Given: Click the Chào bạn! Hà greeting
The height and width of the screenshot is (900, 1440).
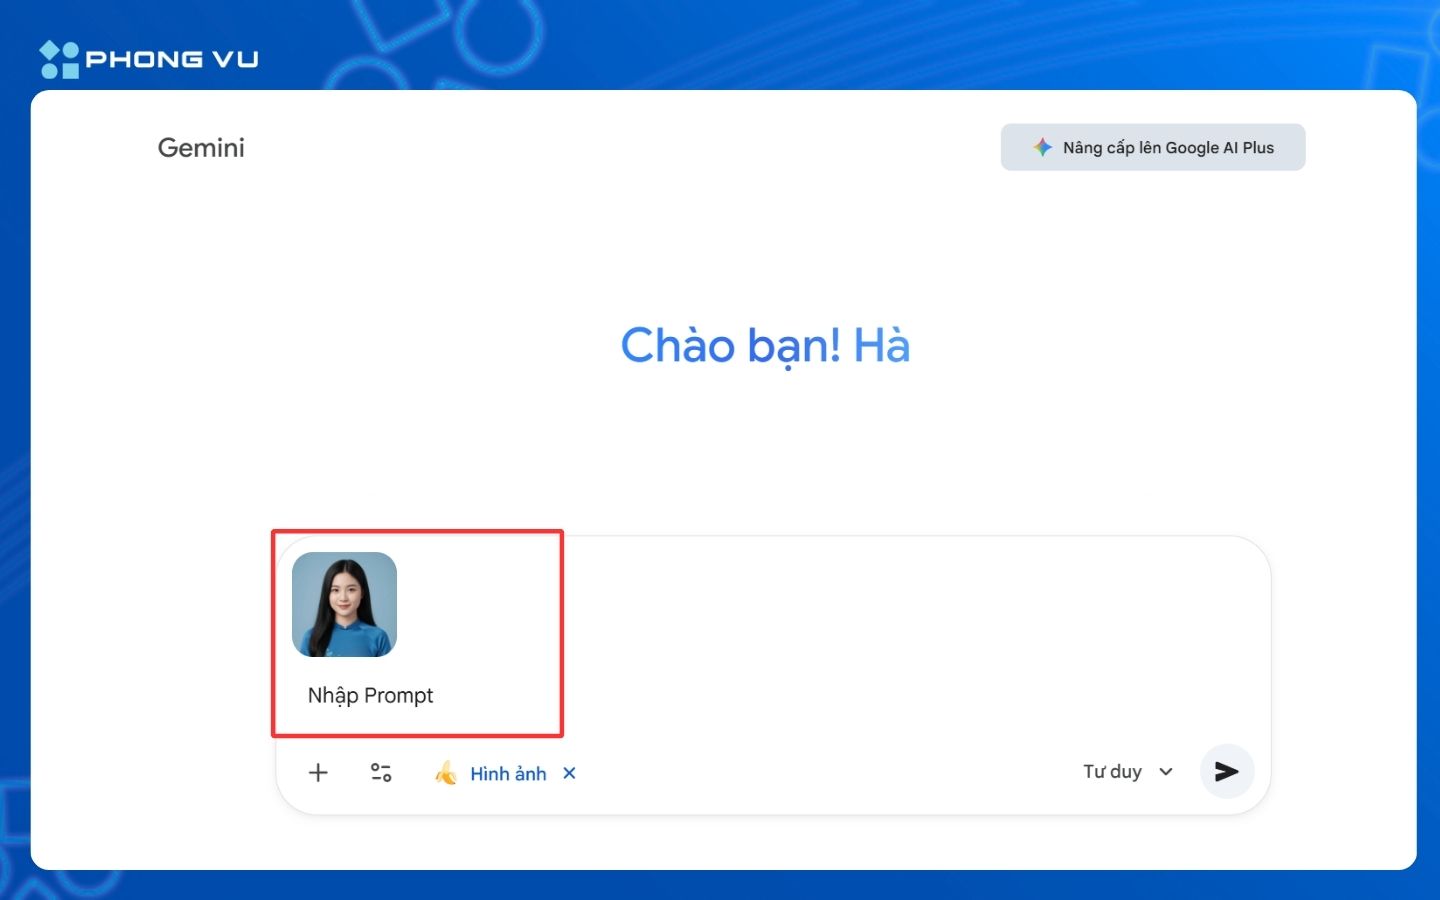Looking at the screenshot, I should click(765, 346).
